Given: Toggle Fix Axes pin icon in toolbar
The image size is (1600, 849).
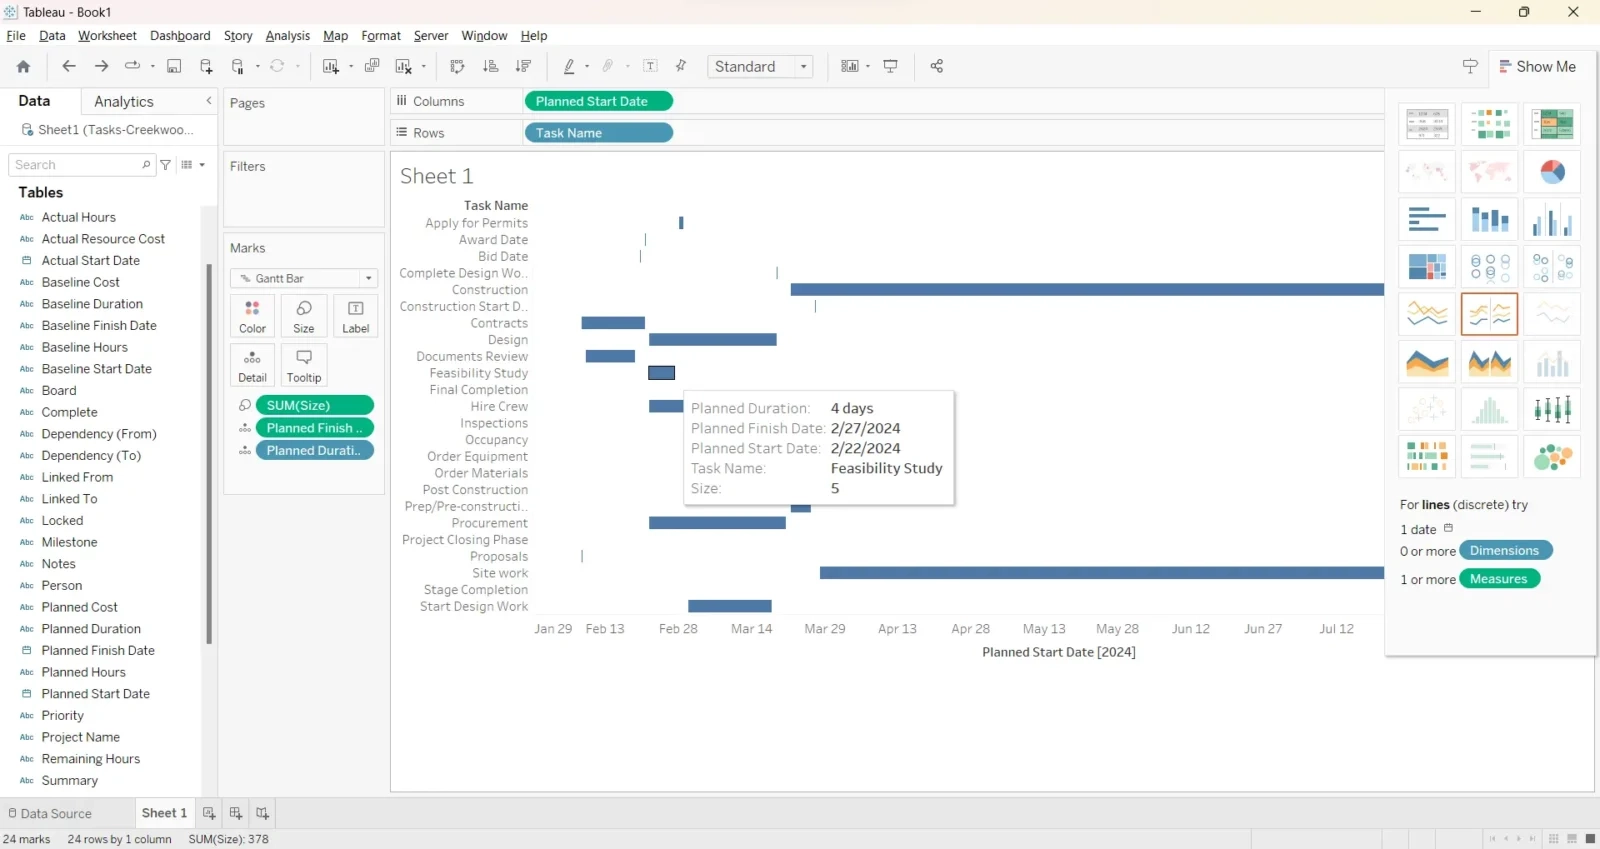Looking at the screenshot, I should [x=681, y=66].
